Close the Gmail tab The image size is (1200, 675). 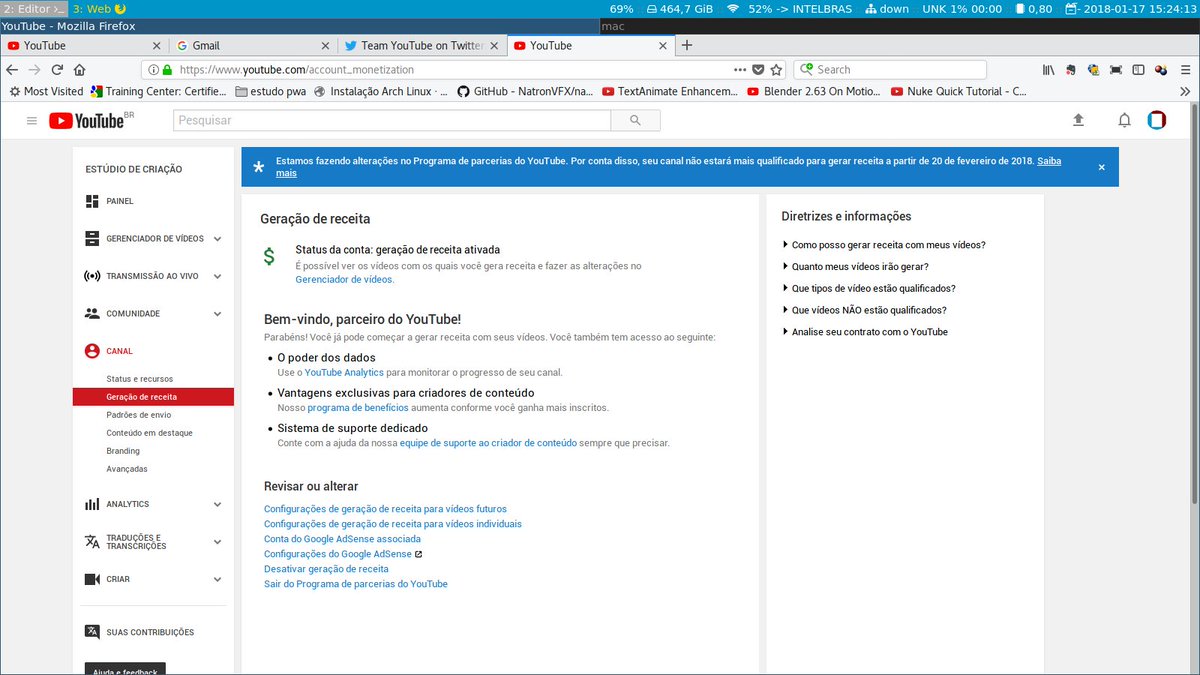(325, 45)
